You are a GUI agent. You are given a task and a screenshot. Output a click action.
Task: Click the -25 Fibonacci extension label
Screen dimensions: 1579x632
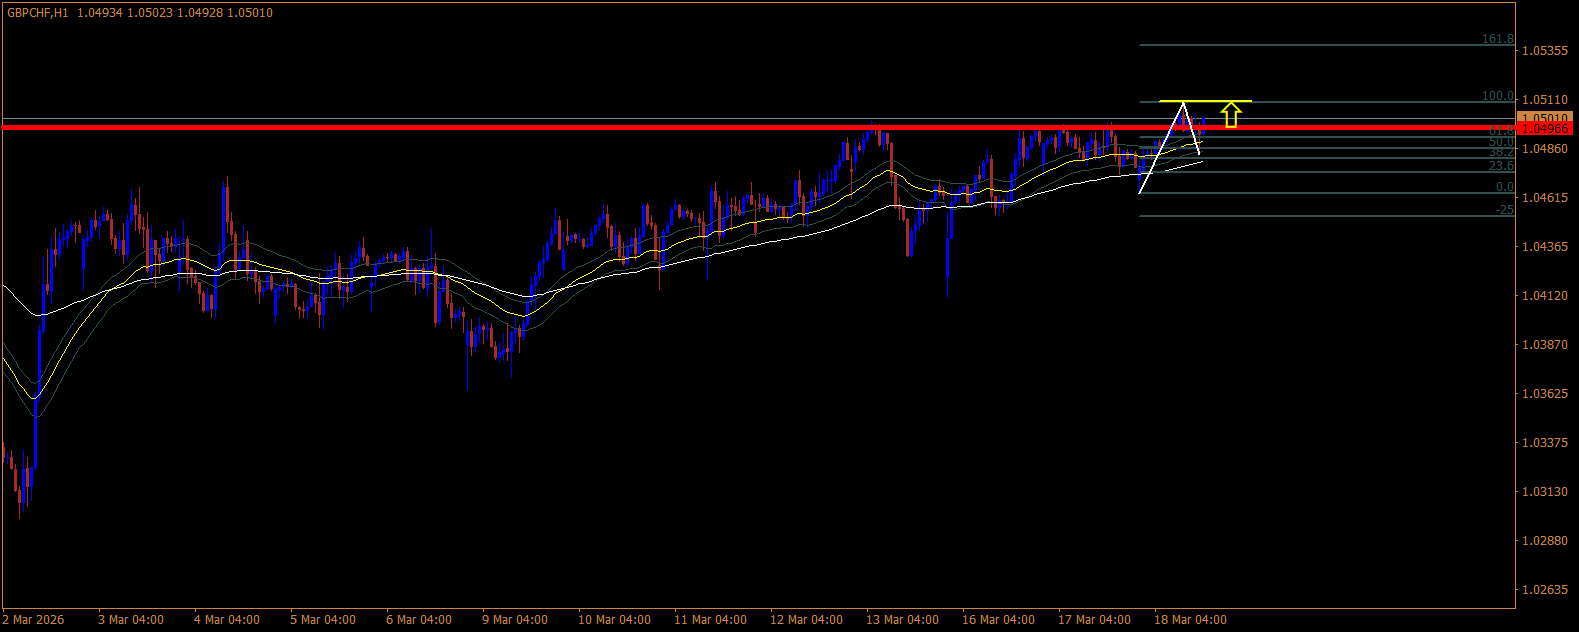1504,210
